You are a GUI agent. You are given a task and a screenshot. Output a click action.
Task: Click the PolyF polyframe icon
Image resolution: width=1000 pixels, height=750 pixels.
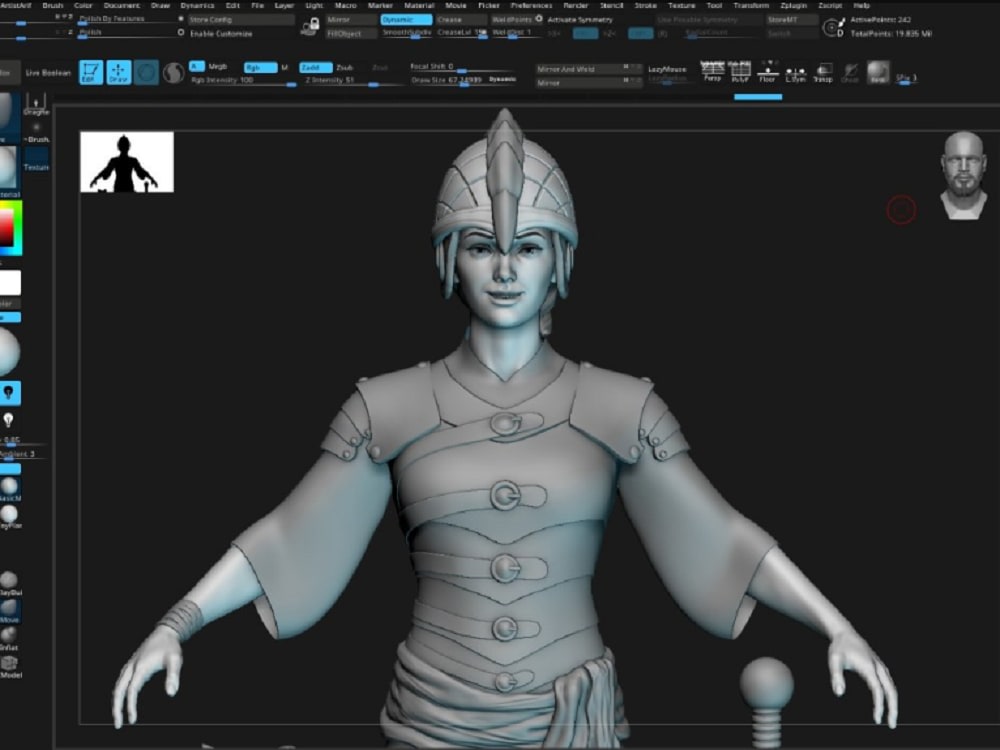(740, 71)
